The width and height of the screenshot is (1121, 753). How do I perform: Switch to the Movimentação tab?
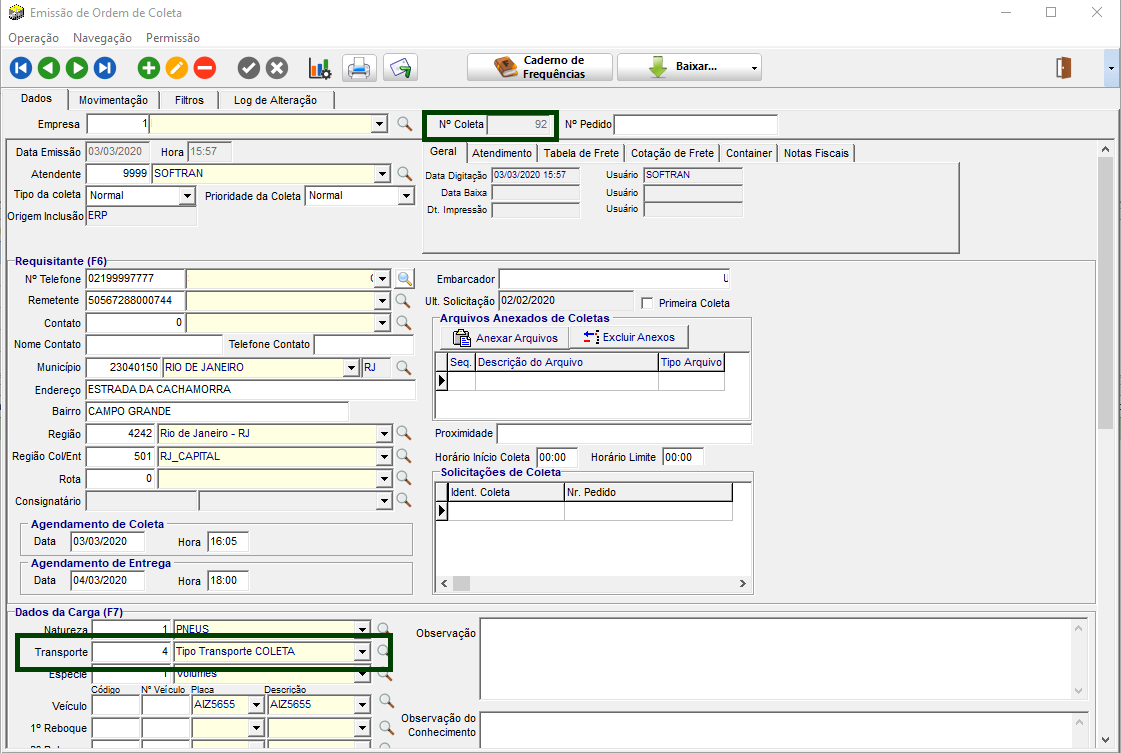113,100
